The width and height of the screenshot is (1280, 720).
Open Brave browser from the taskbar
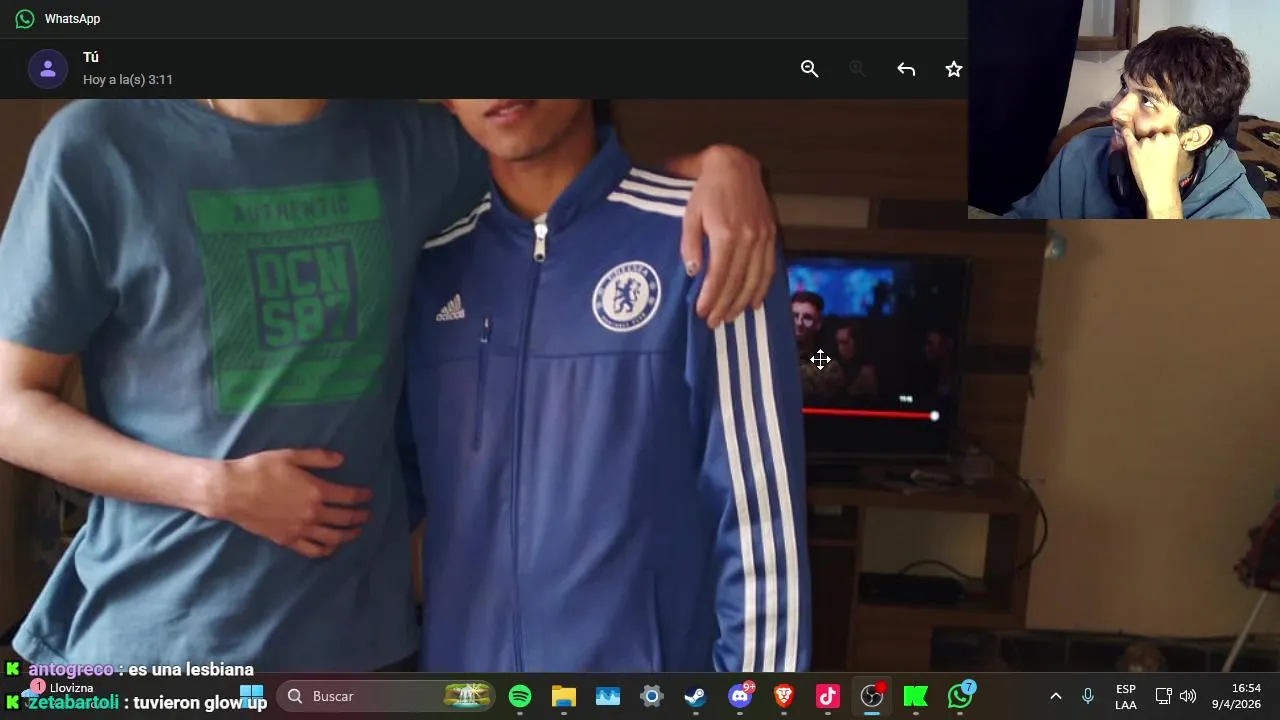point(784,696)
